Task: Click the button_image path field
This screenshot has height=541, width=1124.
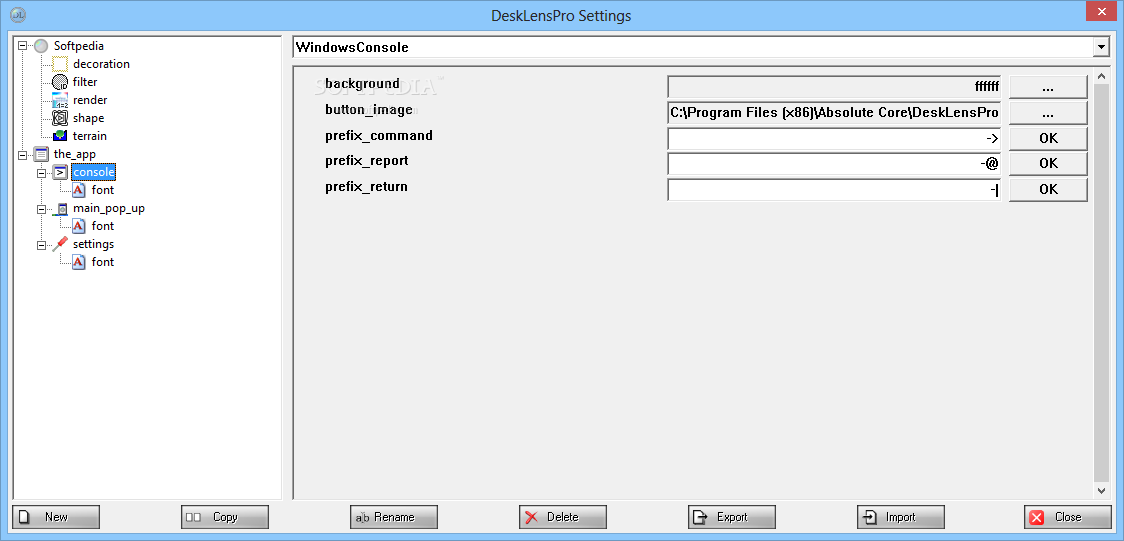Action: pyautogui.click(x=834, y=112)
